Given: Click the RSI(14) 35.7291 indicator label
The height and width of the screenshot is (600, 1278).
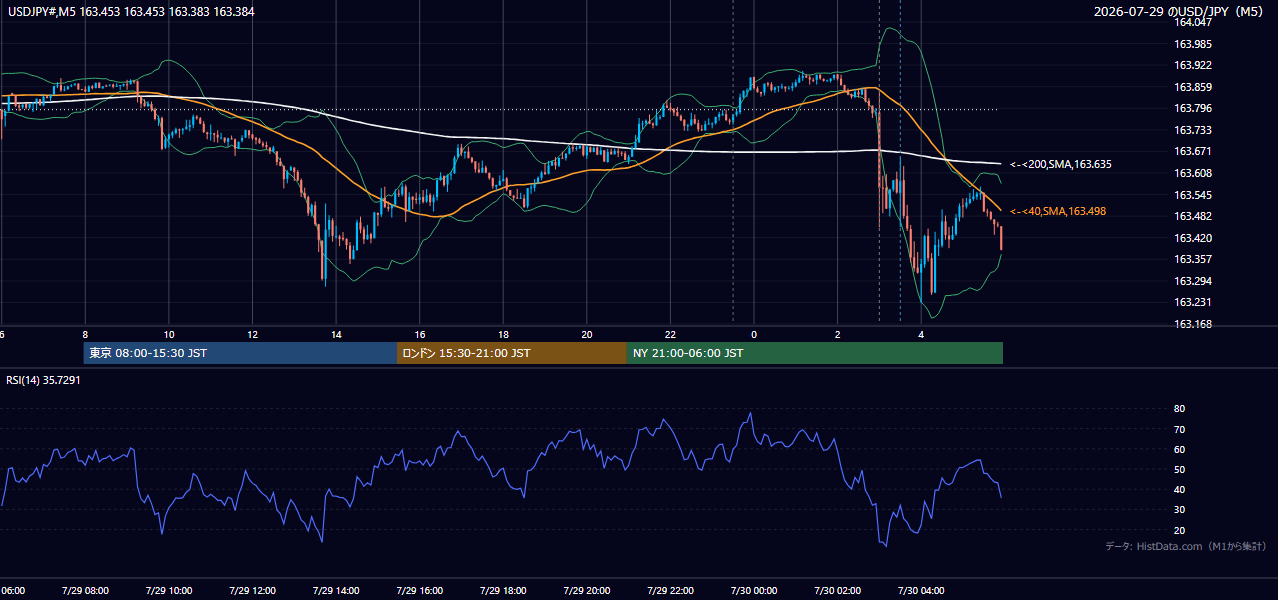Looking at the screenshot, I should 43,381.
